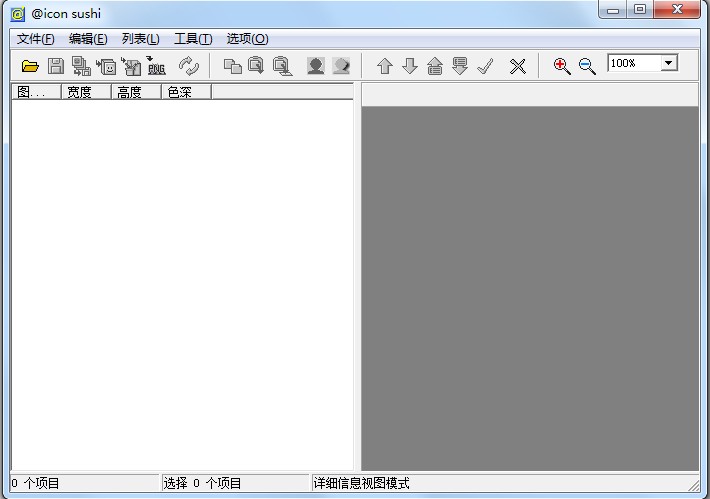Move item up with up arrow

pyautogui.click(x=385, y=66)
